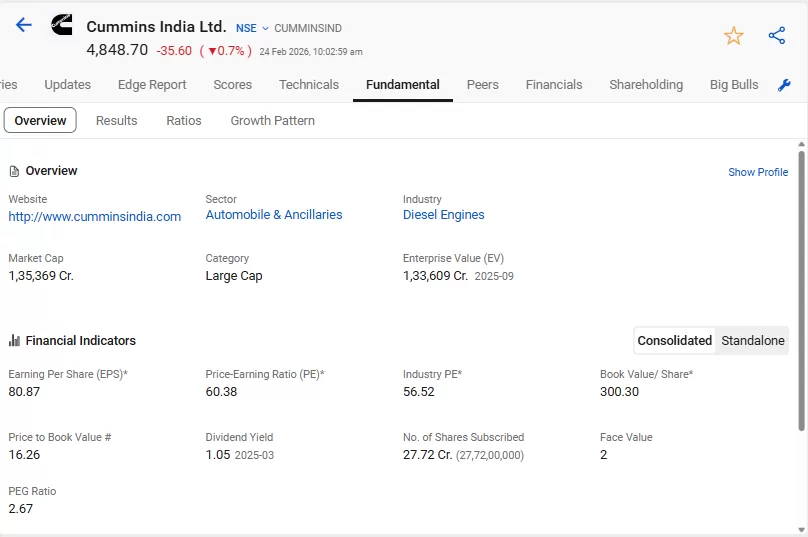Click the Market Cap value 1,35,369 Cr.
Viewport: 808px width, 537px height.
(x=41, y=276)
